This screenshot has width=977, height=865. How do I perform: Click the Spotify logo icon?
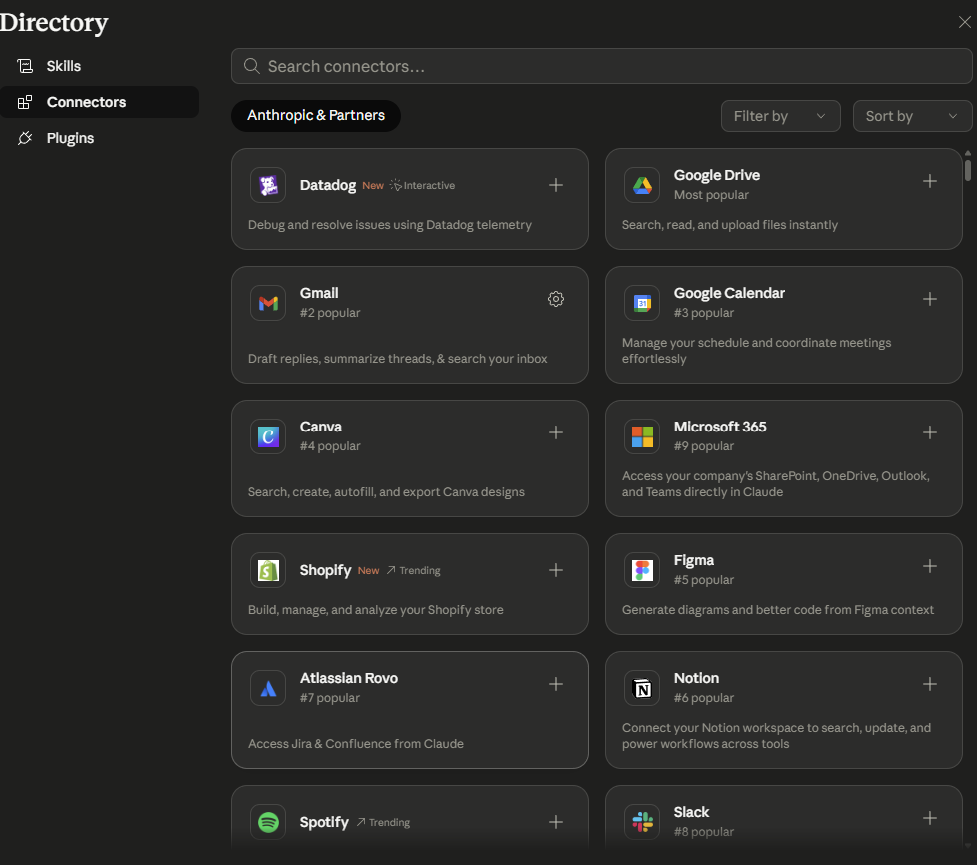pos(268,822)
